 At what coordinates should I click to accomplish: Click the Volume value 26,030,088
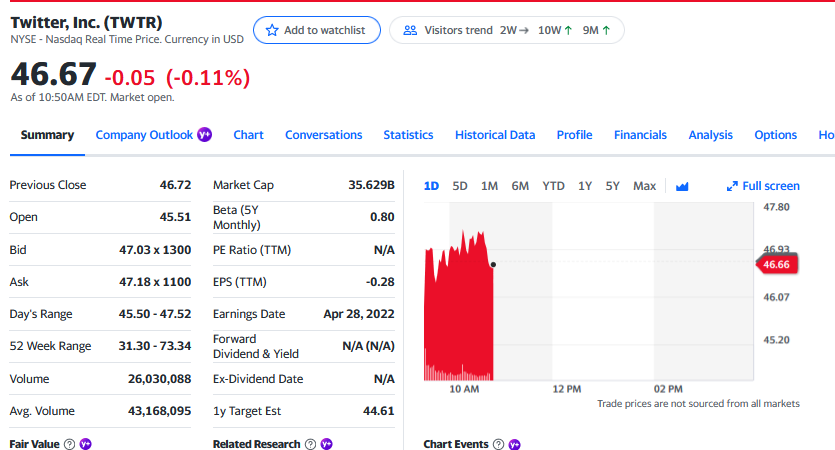pos(159,379)
